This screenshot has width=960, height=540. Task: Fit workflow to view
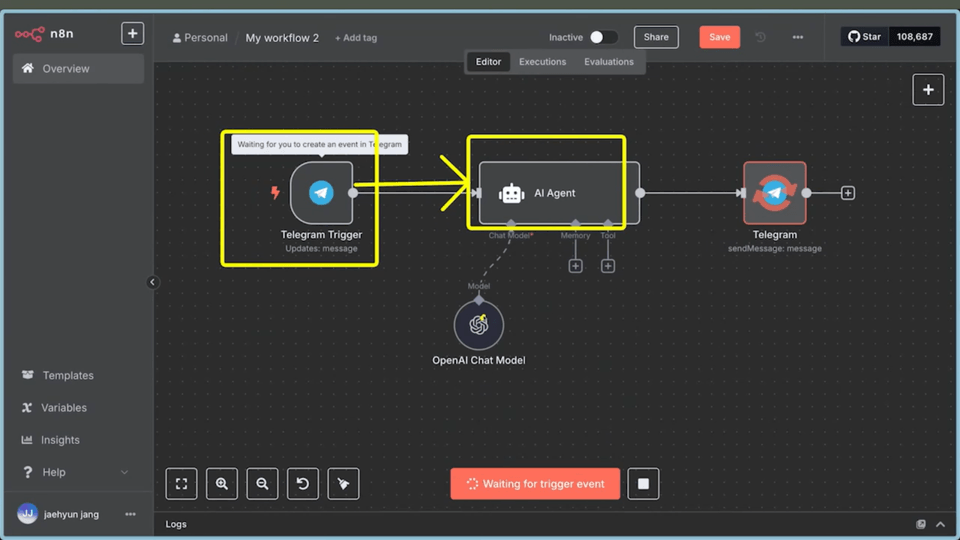181,484
